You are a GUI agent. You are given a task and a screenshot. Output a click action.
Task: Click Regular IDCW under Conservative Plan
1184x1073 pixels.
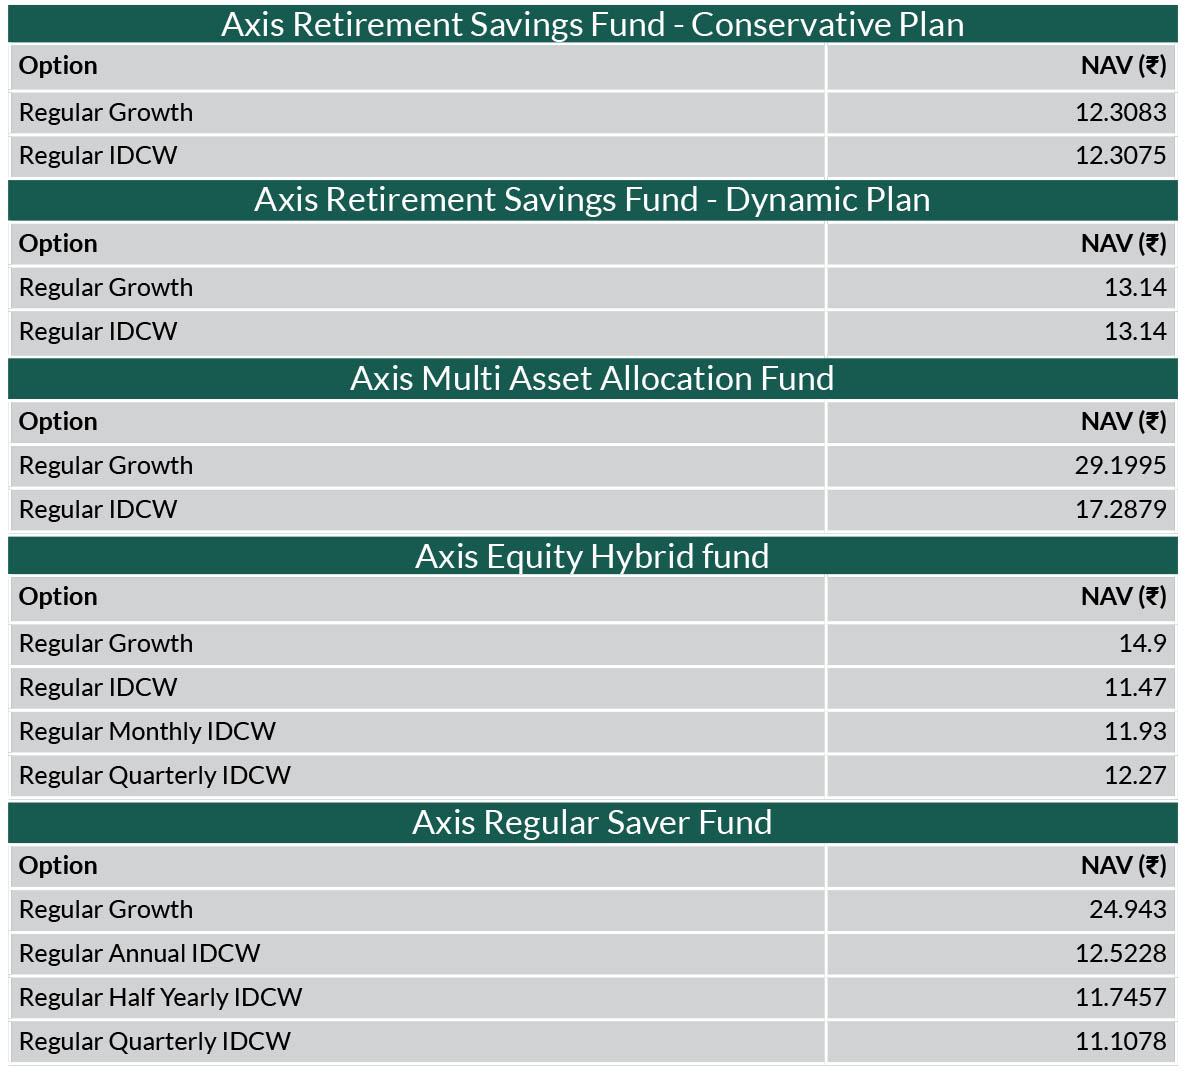[x=97, y=156]
